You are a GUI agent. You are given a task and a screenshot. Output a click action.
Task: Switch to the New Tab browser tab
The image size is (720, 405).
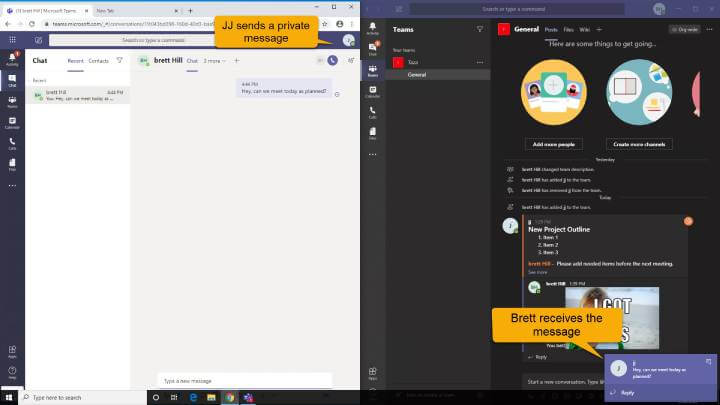137,10
